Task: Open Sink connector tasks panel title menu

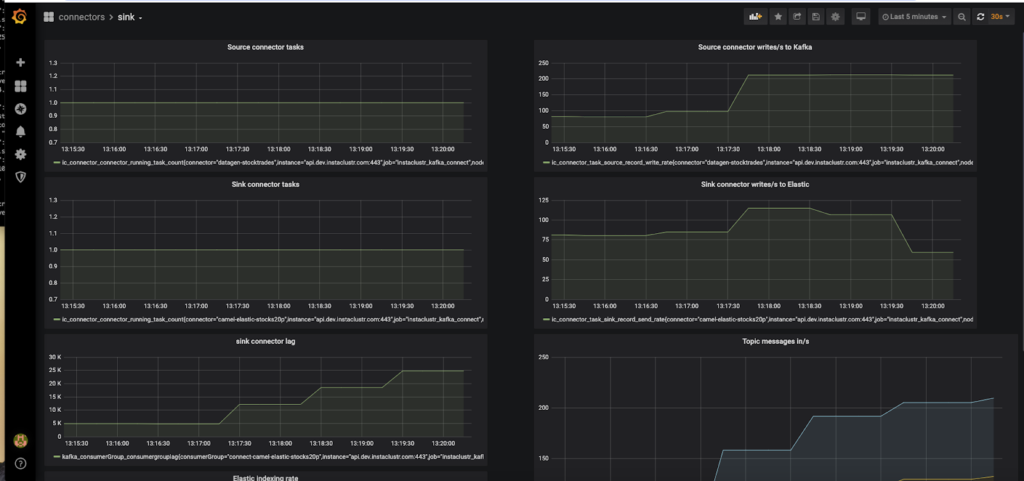Action: [x=265, y=184]
